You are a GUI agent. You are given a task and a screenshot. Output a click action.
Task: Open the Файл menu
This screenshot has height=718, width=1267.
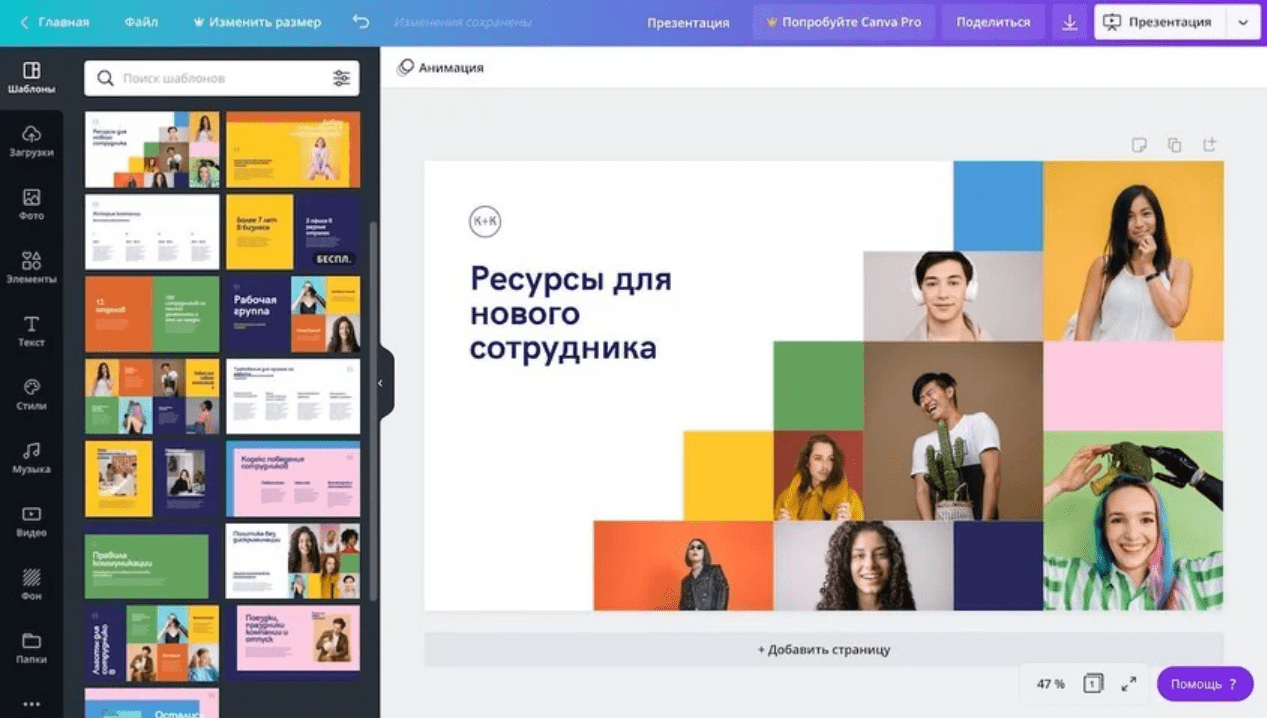(x=141, y=22)
